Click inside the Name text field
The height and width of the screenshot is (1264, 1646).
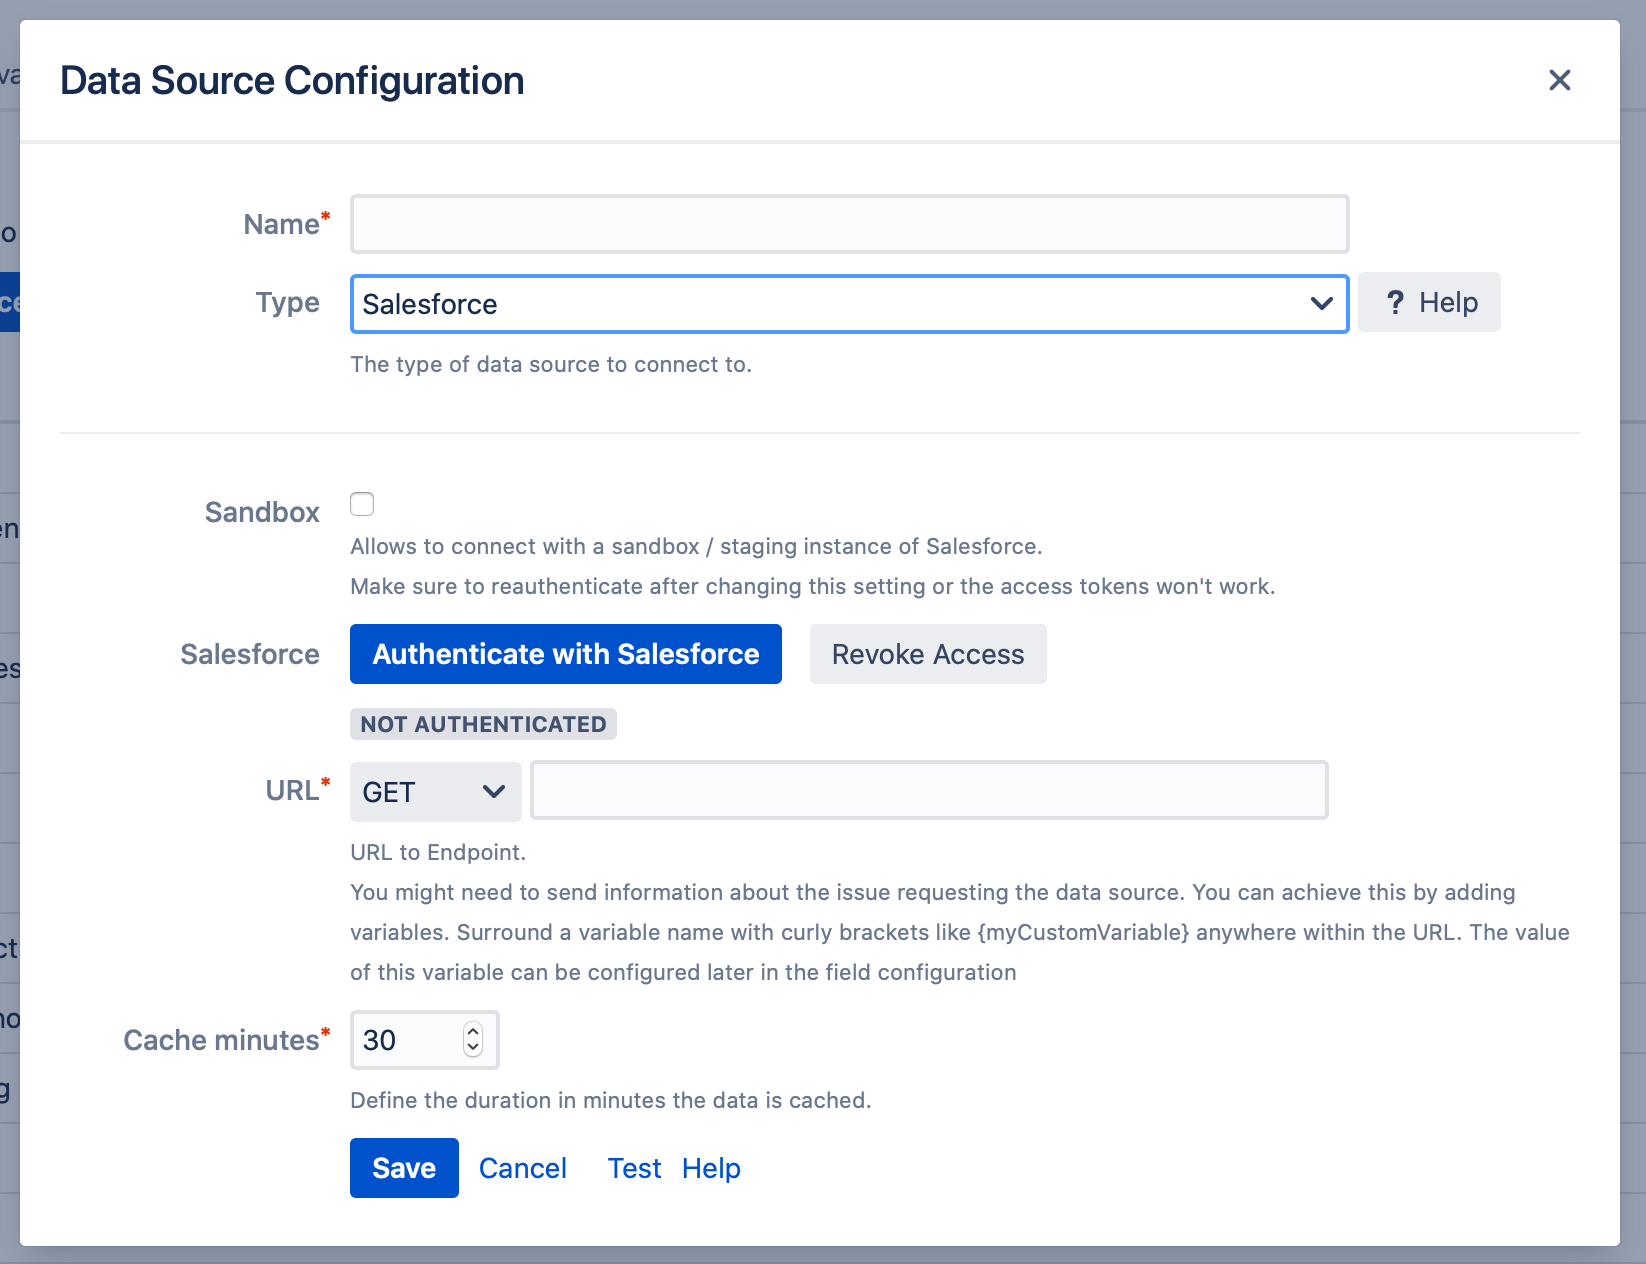tap(848, 224)
